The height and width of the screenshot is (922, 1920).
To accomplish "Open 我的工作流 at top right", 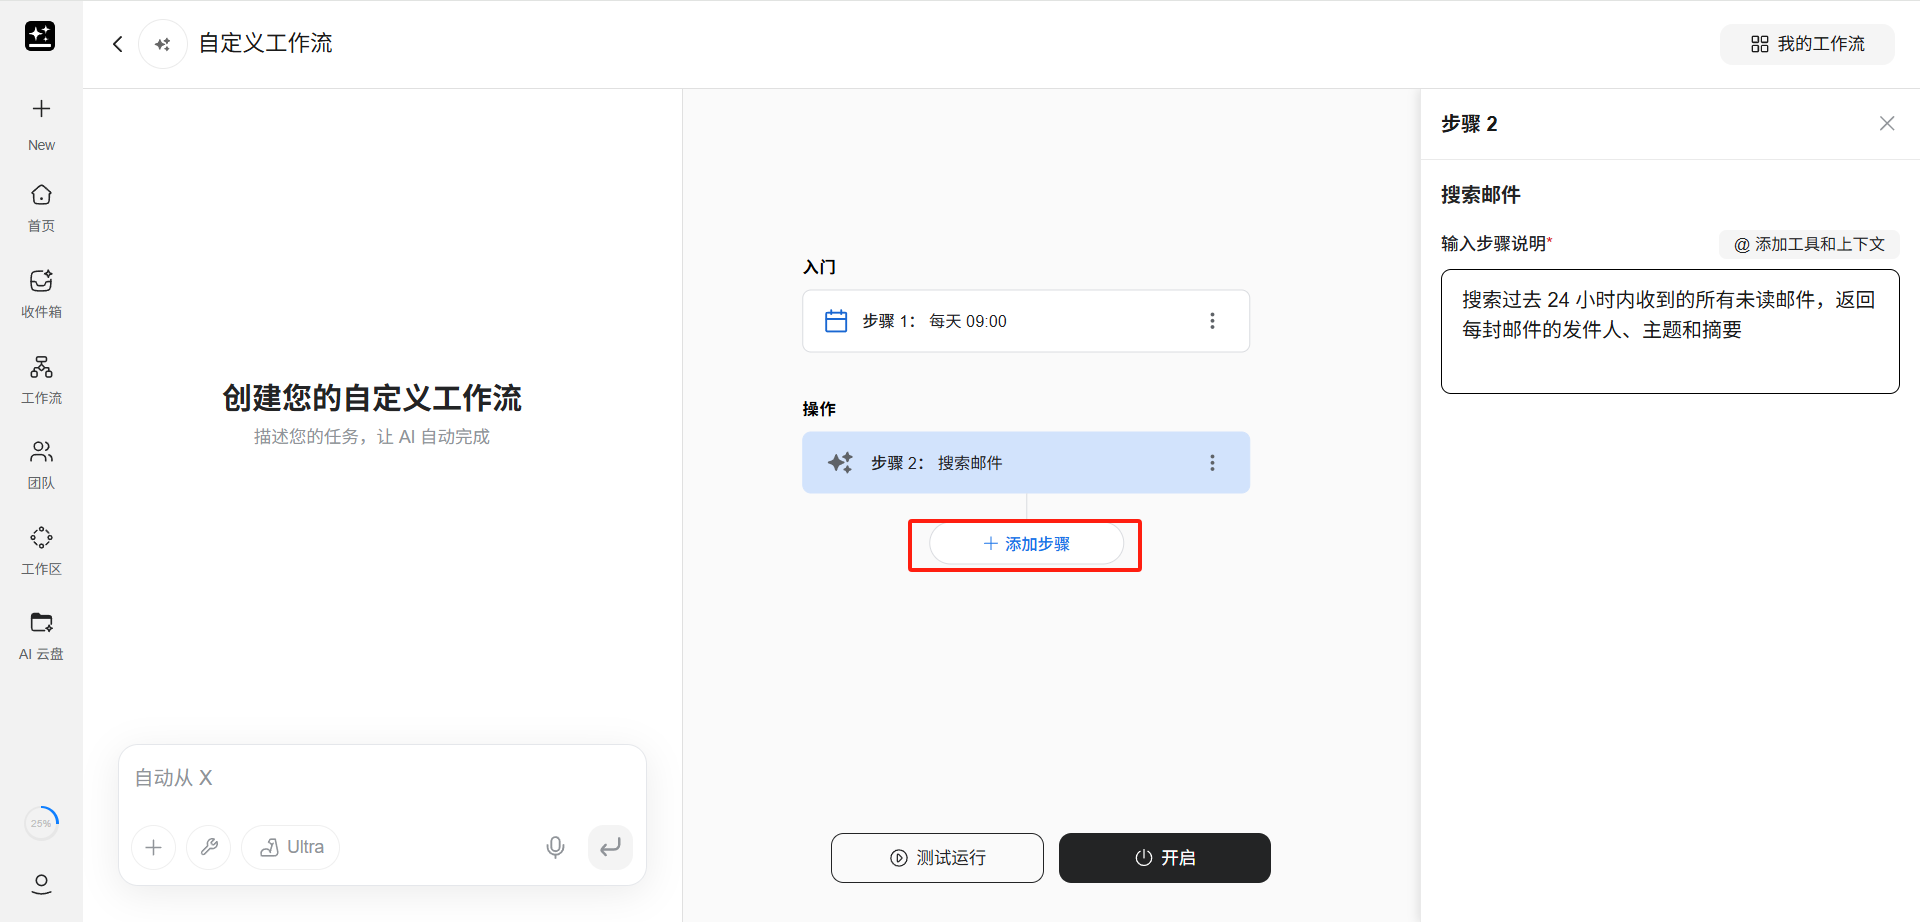I will point(1807,44).
